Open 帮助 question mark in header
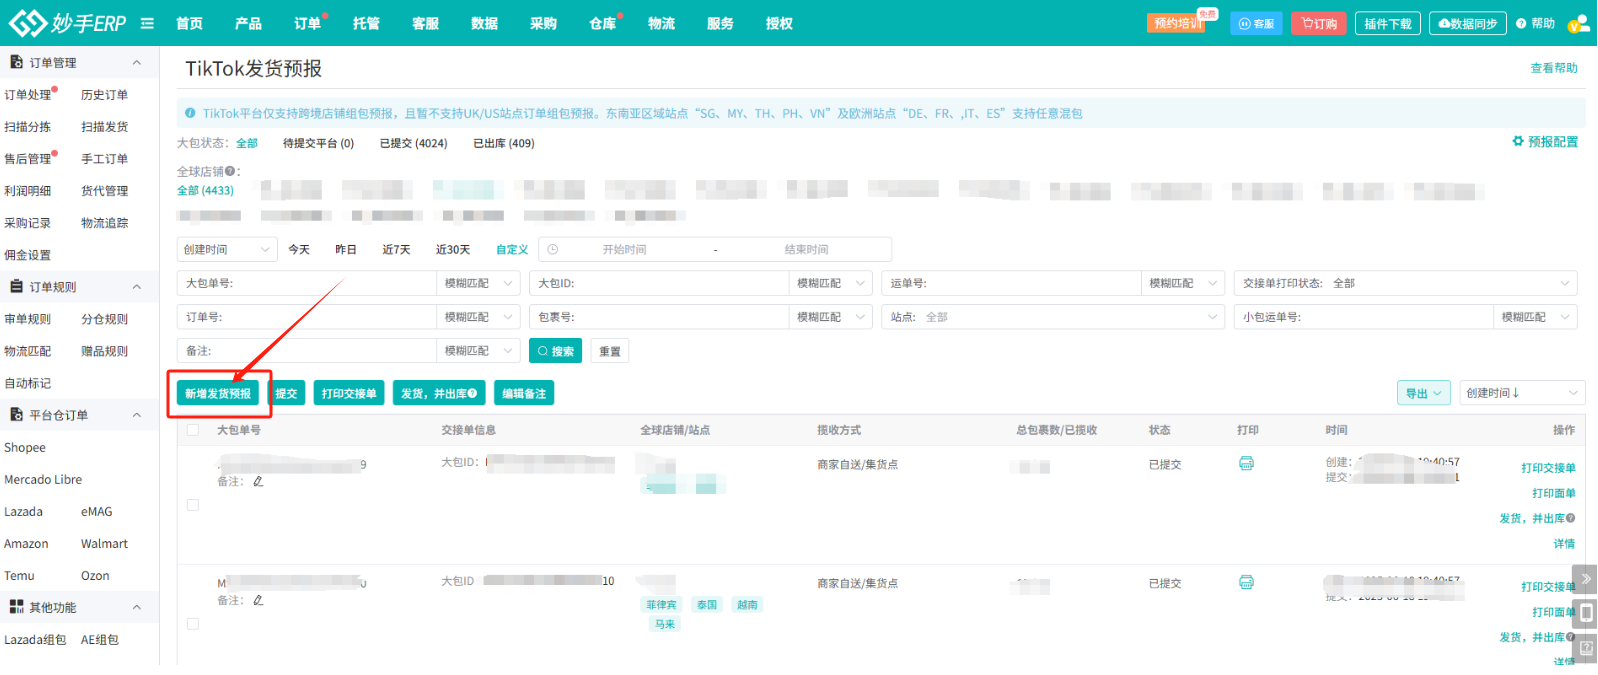The width and height of the screenshot is (1598, 675). [x=1535, y=23]
